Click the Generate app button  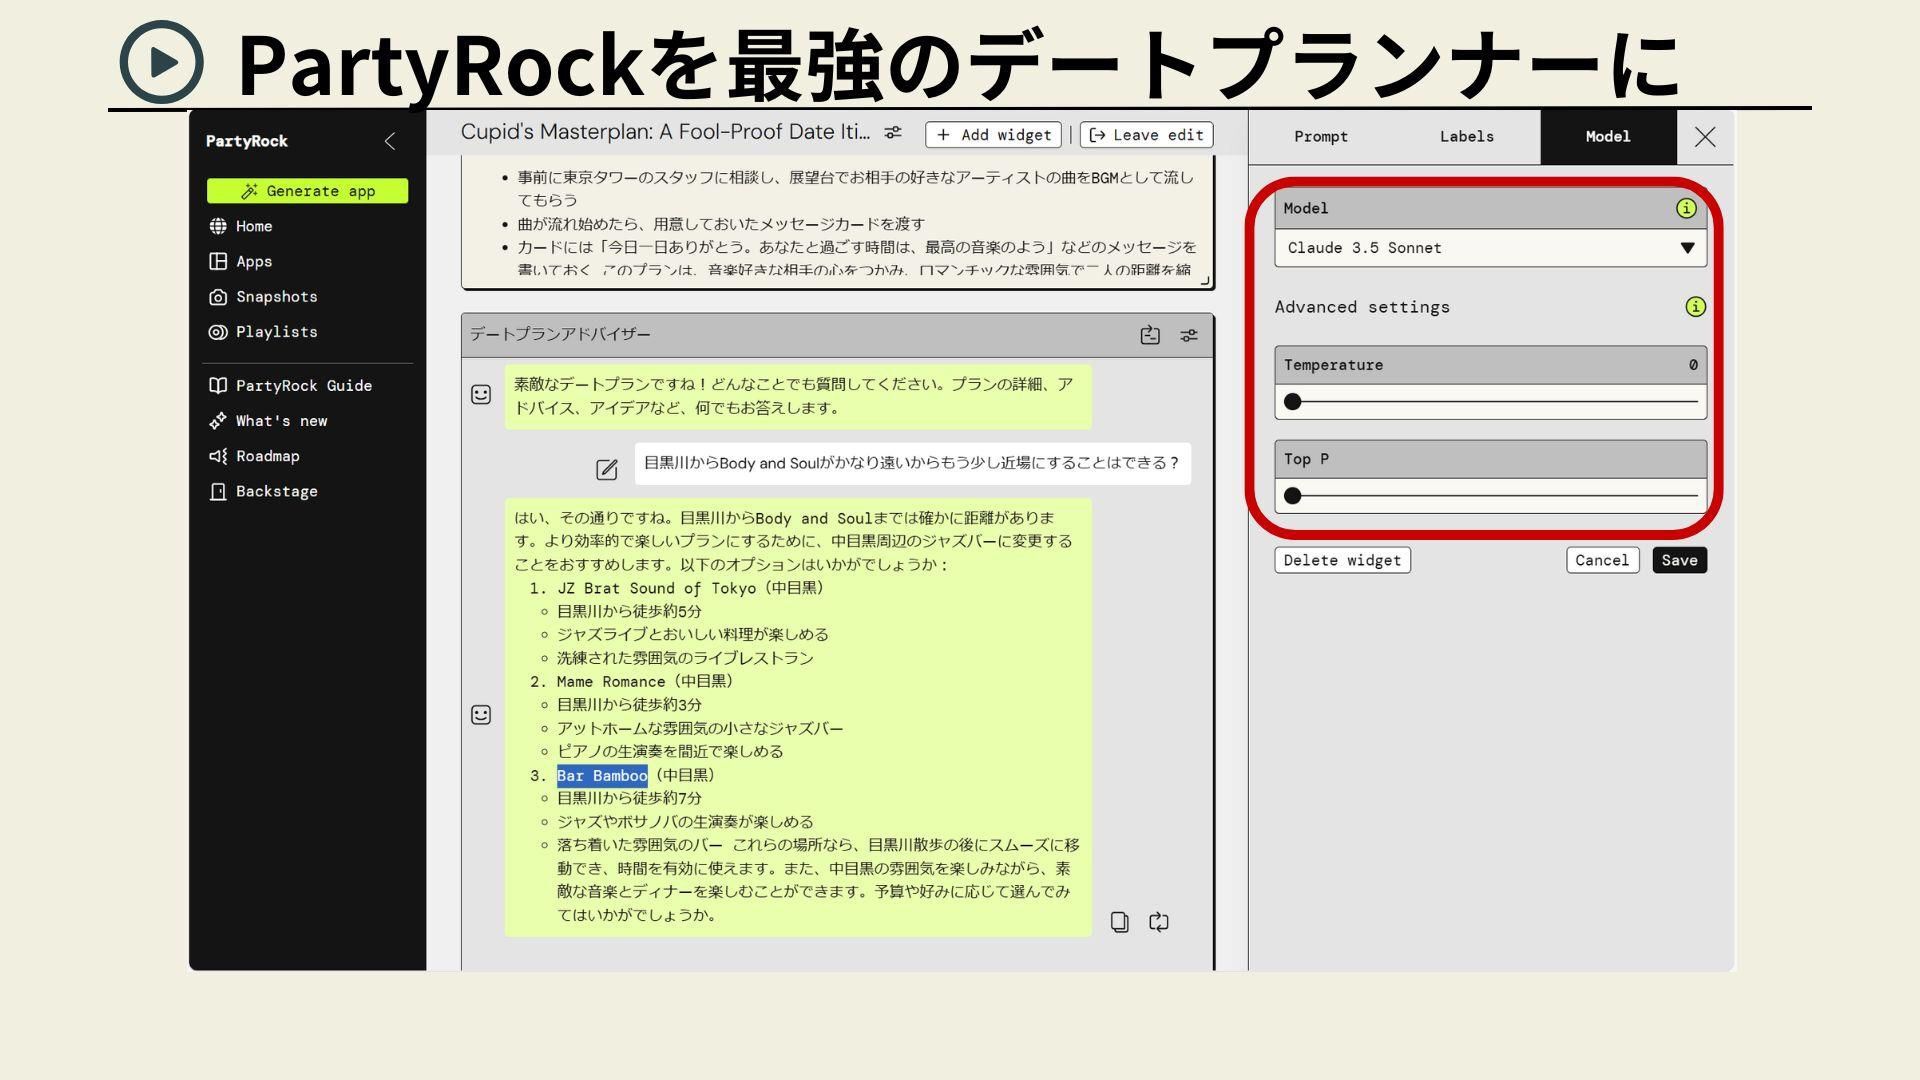pyautogui.click(x=307, y=191)
